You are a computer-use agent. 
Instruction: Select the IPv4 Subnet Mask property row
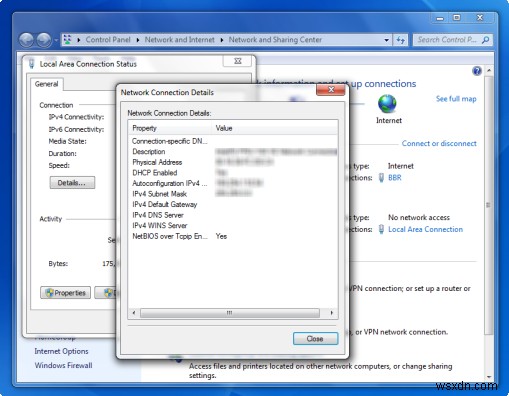pyautogui.click(x=233, y=194)
